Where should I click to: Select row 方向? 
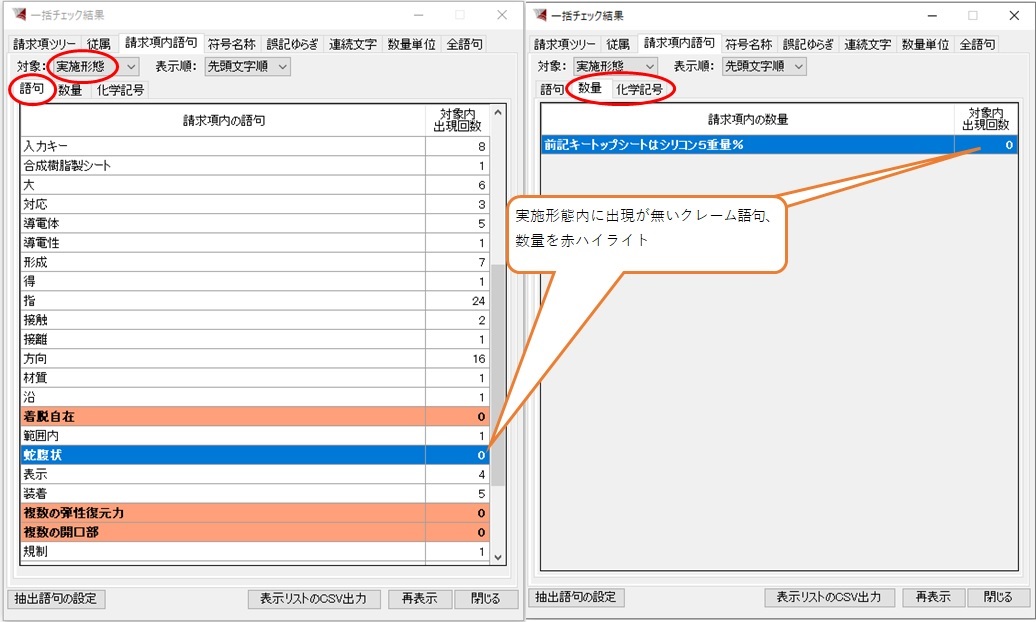pyautogui.click(x=255, y=358)
